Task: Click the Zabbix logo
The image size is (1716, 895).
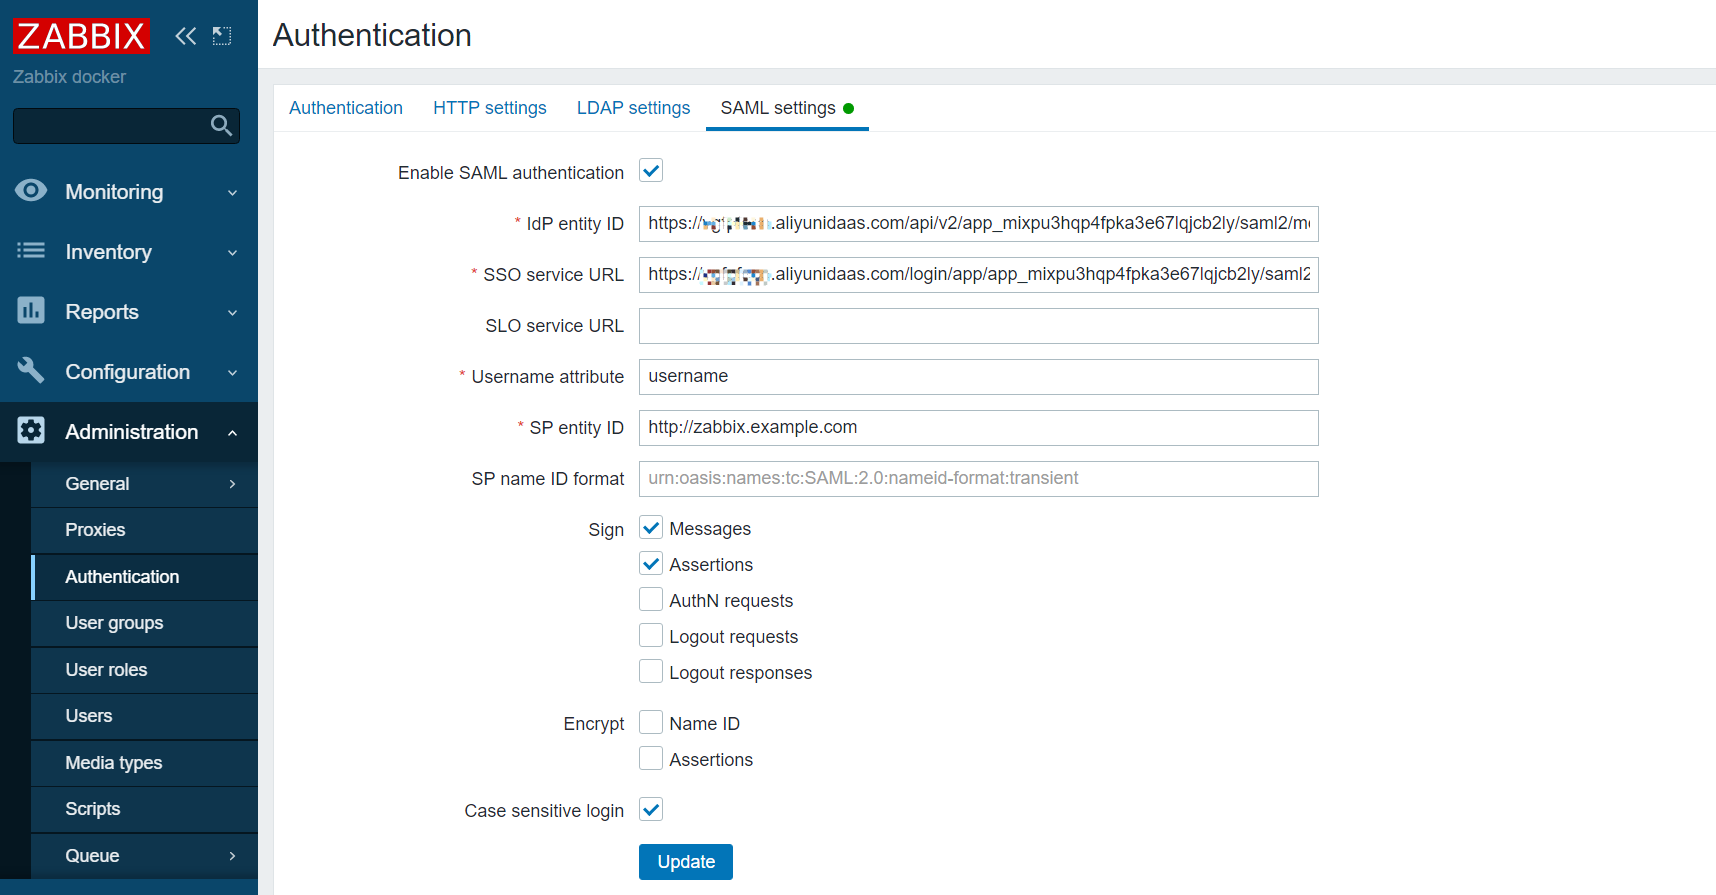Action: point(81,36)
